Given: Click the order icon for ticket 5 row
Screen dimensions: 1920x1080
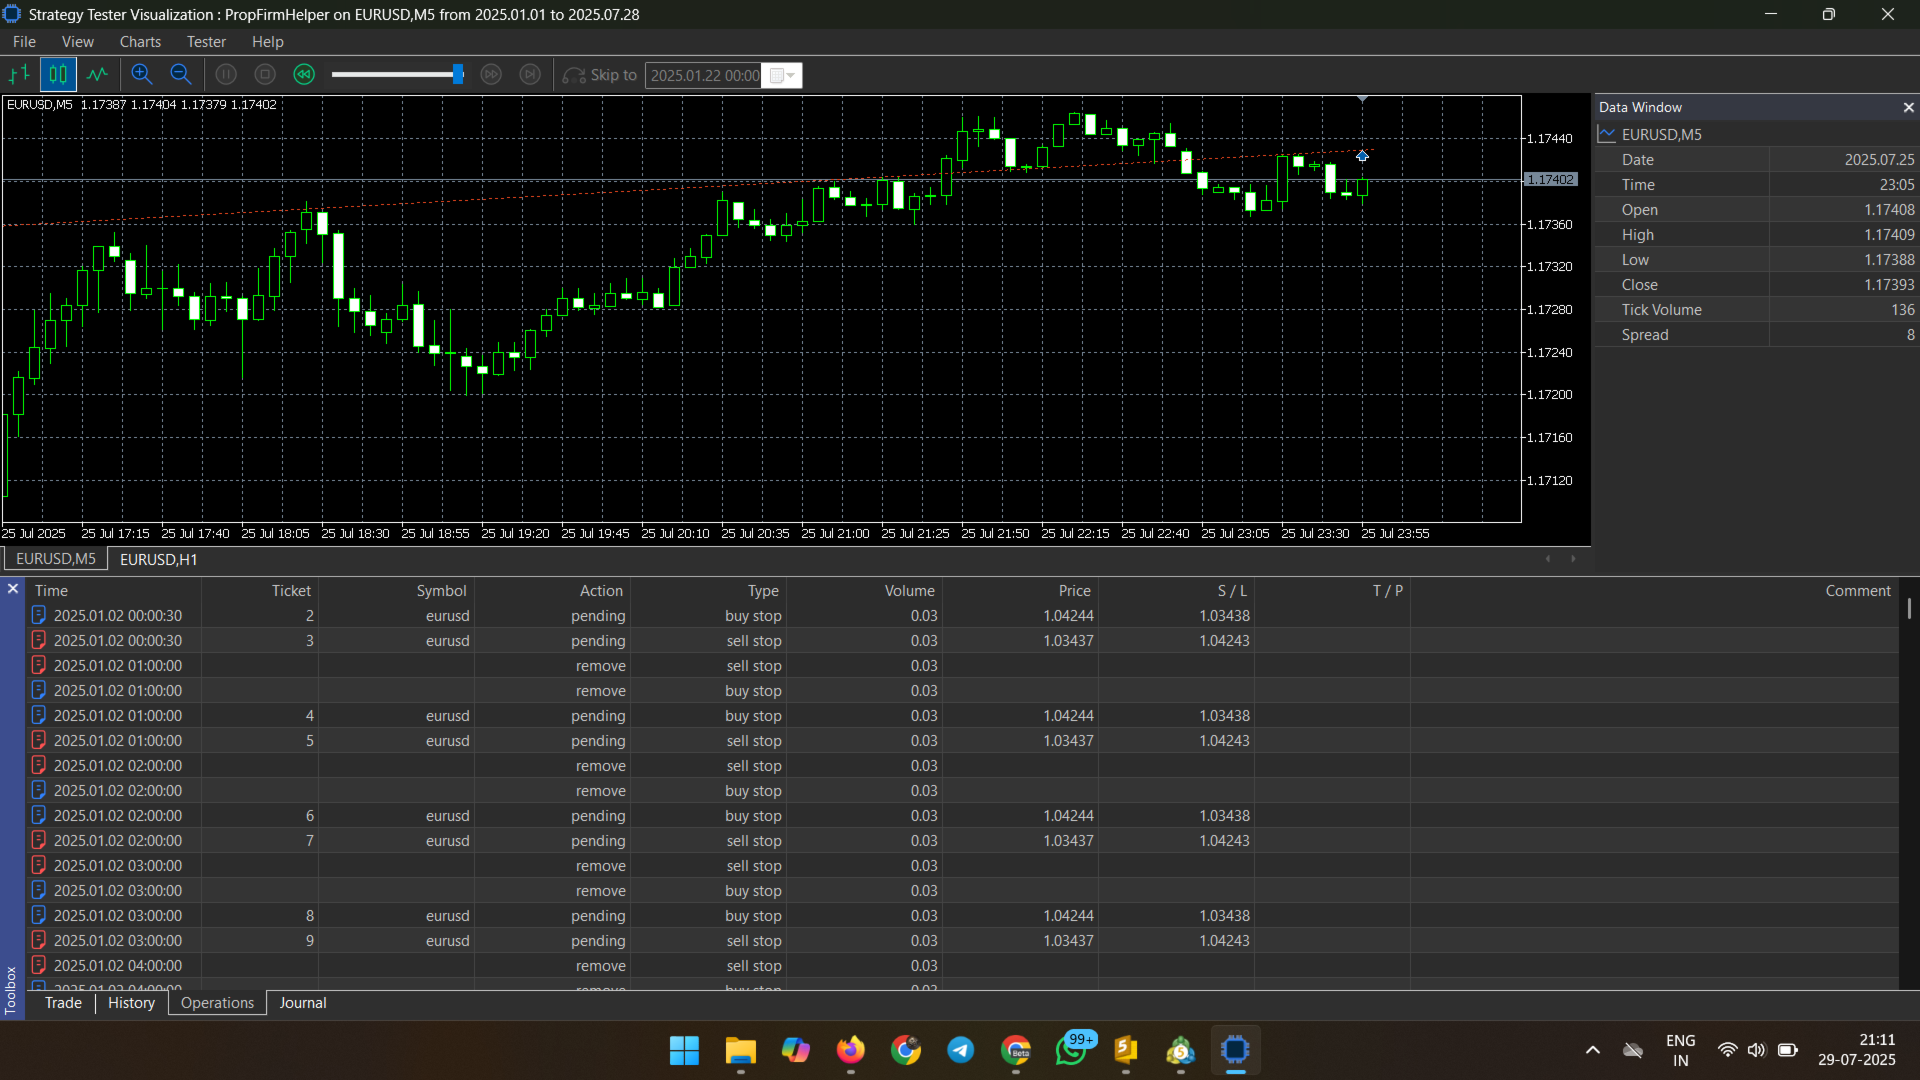Looking at the screenshot, I should pyautogui.click(x=39, y=740).
